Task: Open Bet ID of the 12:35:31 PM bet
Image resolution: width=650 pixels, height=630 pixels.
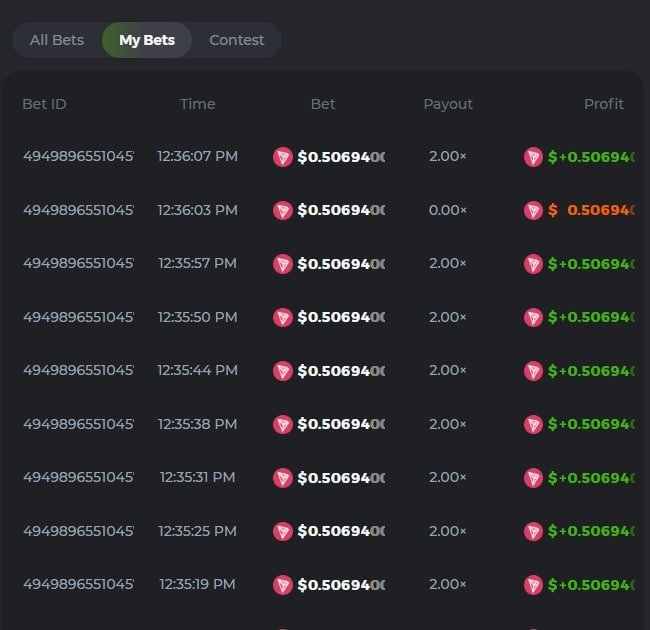Action: point(78,477)
